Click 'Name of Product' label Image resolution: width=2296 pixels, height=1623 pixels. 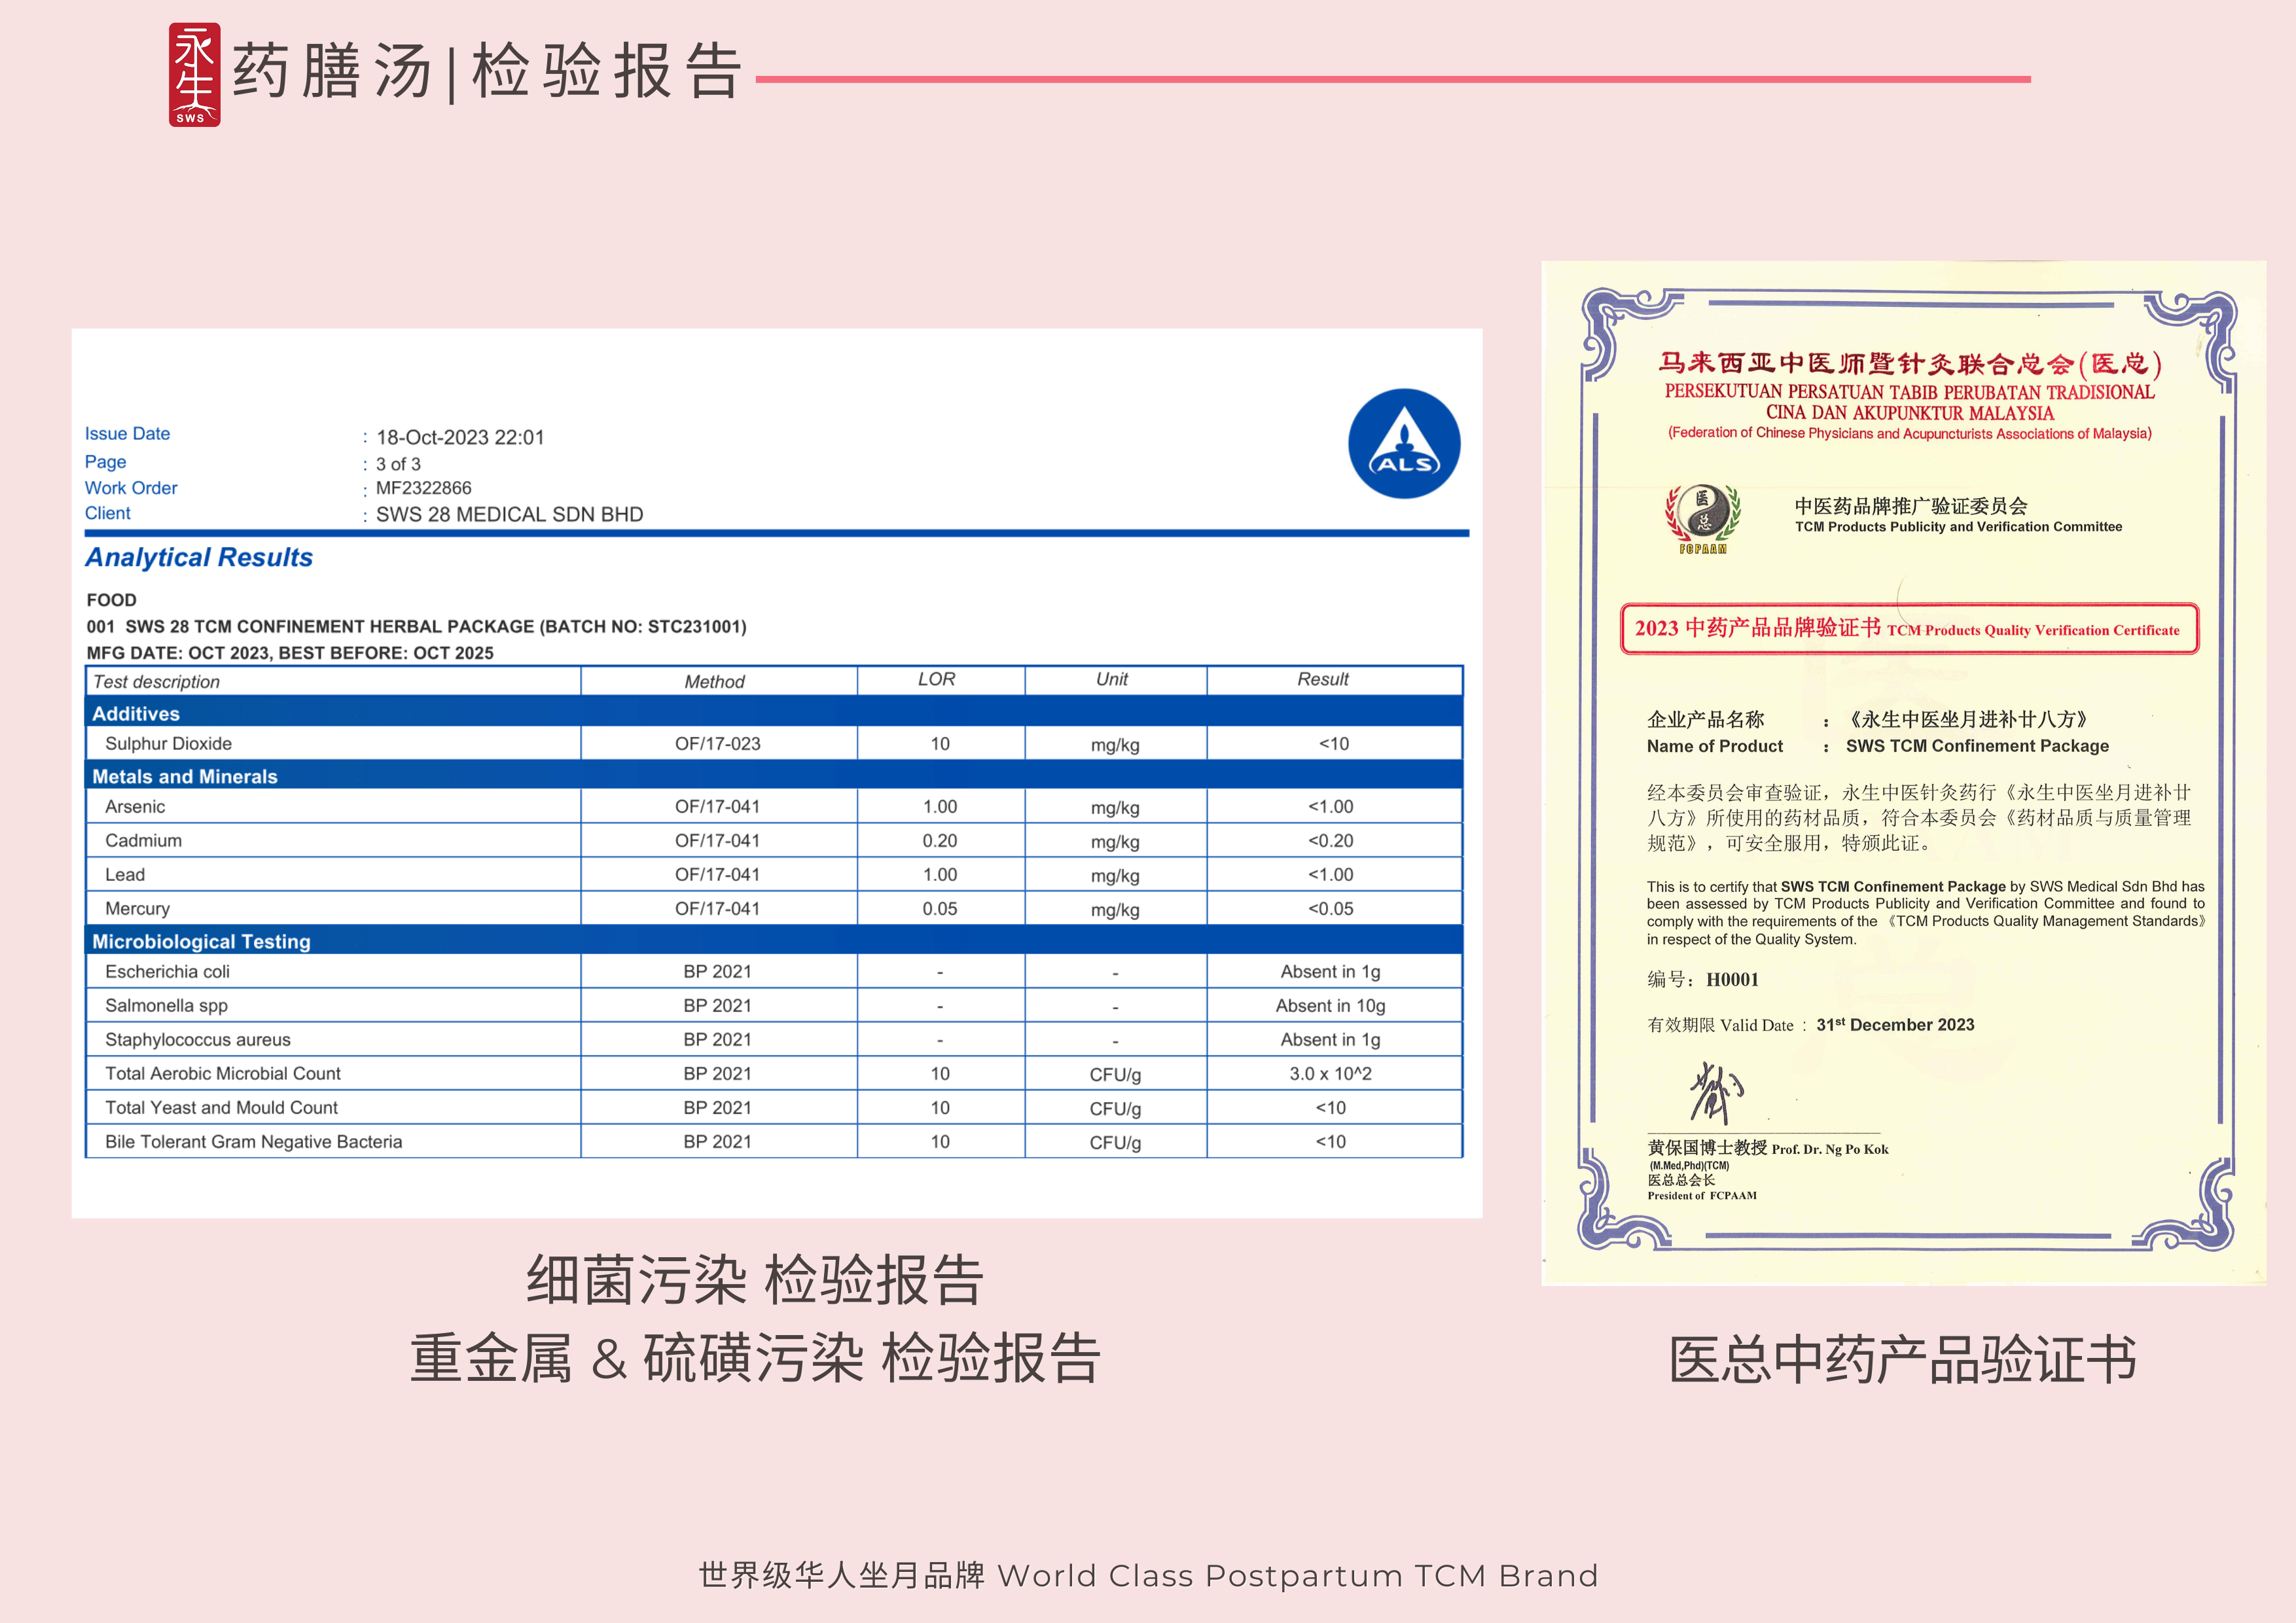click(x=1714, y=746)
